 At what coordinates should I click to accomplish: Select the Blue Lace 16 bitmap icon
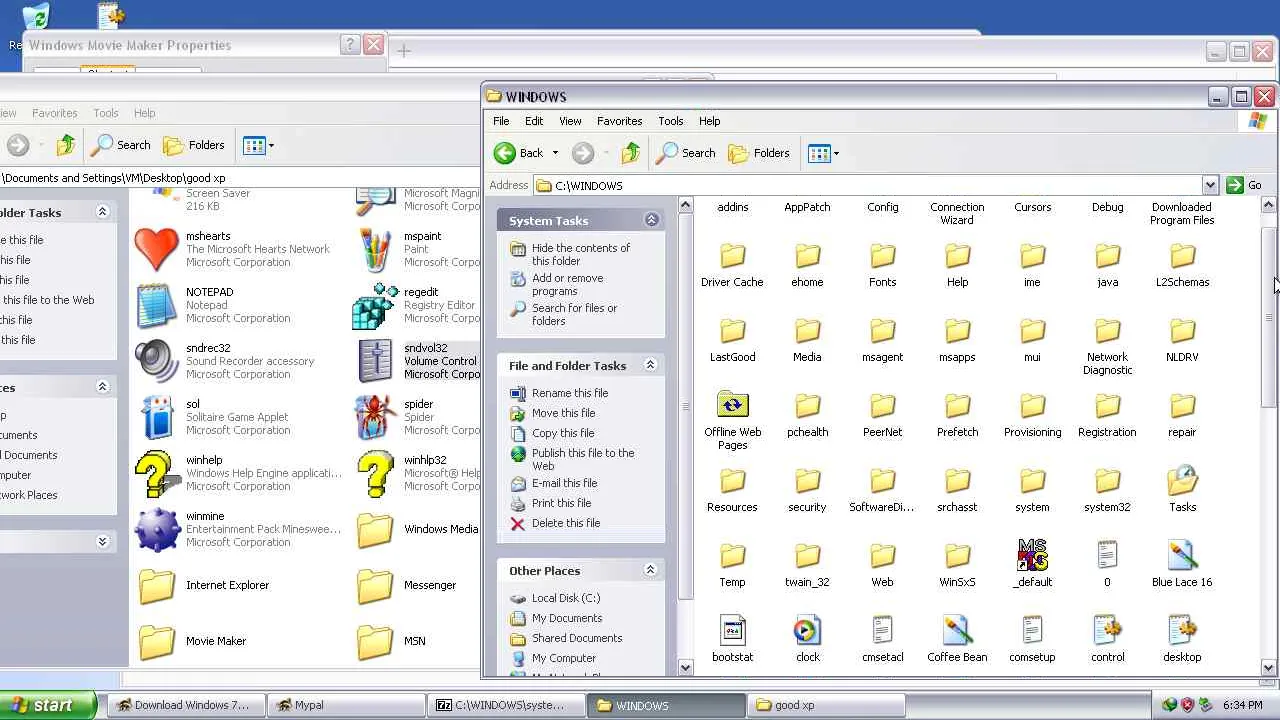click(1182, 556)
